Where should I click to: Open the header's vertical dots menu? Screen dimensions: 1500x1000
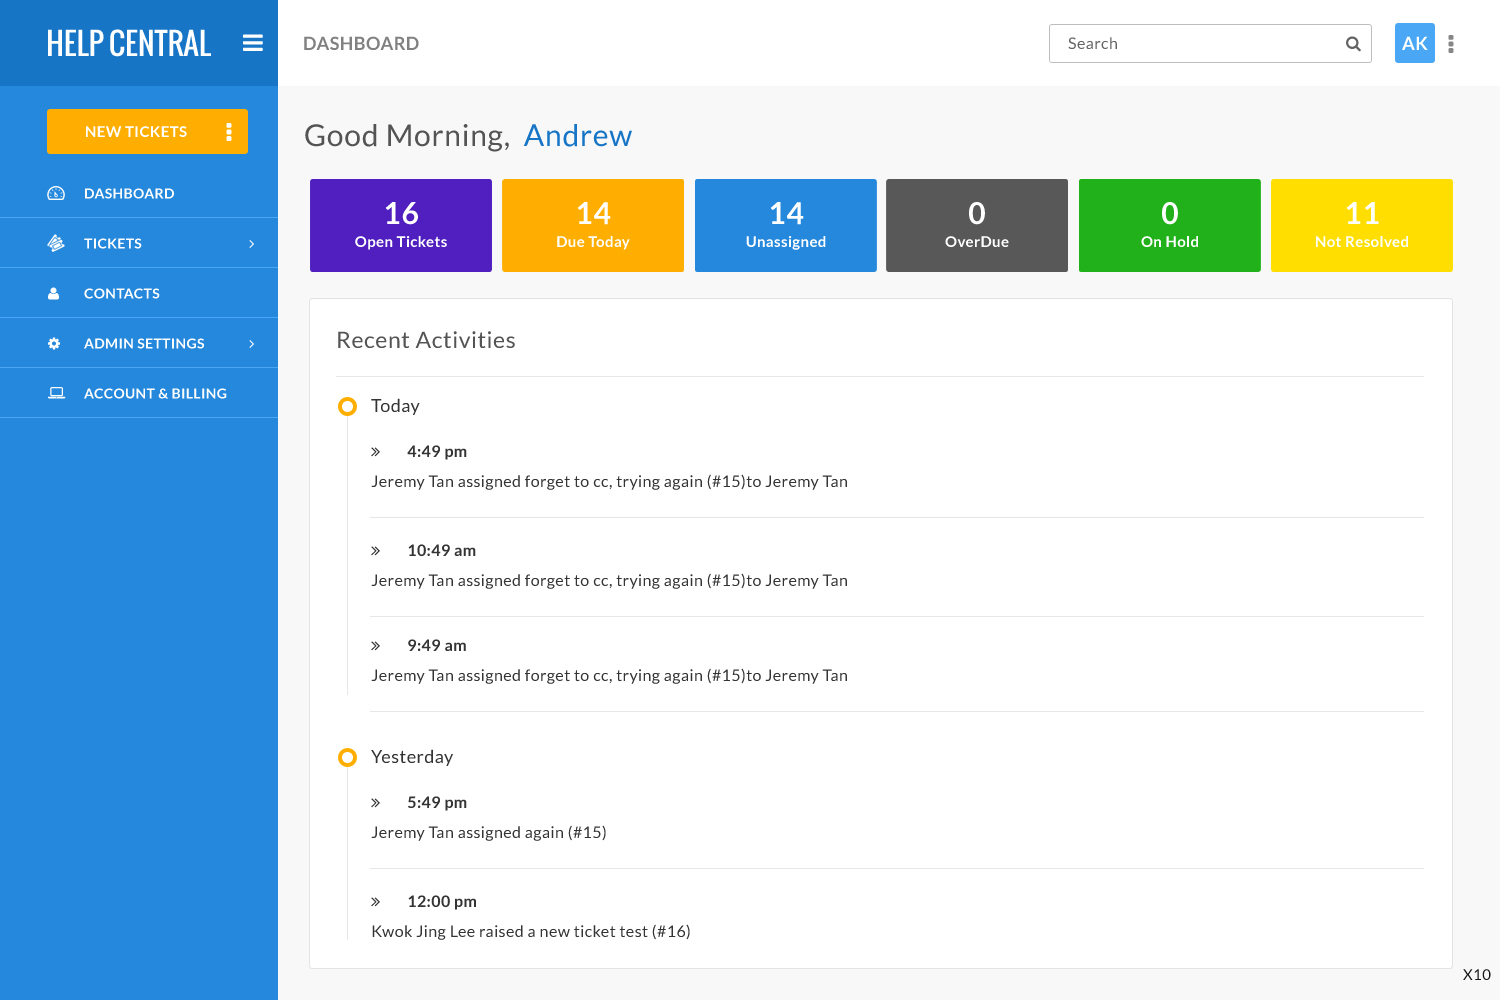[x=1451, y=44]
